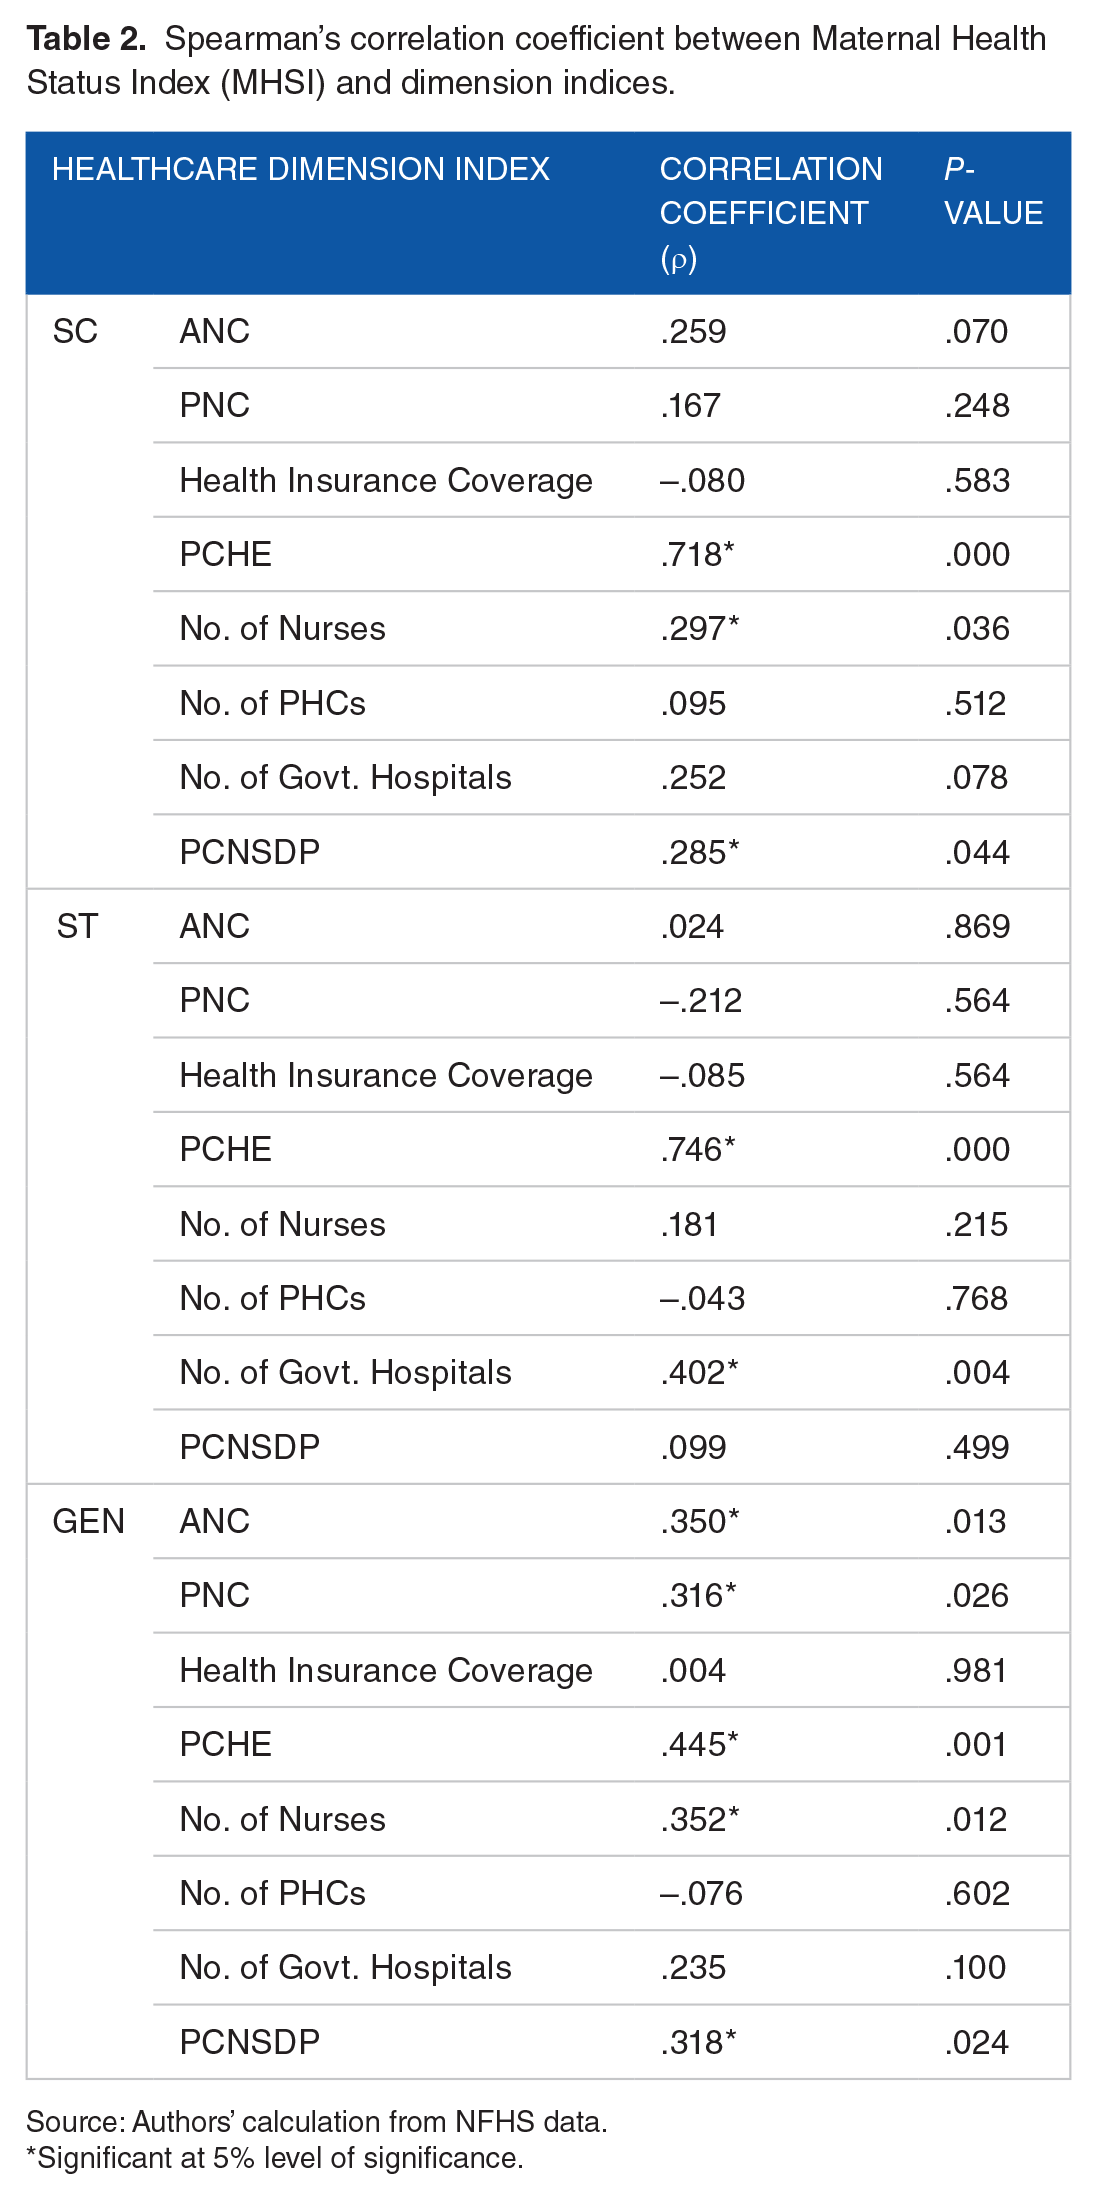Select Health Insurance Coverage in SC group
Screen dimensions: 1097x2199
[x=386, y=481]
